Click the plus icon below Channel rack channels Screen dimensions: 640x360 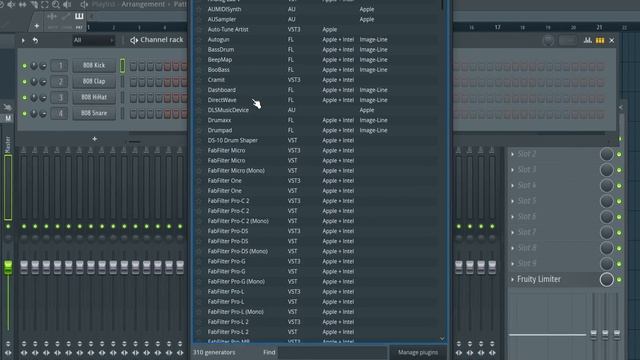click(x=95, y=139)
